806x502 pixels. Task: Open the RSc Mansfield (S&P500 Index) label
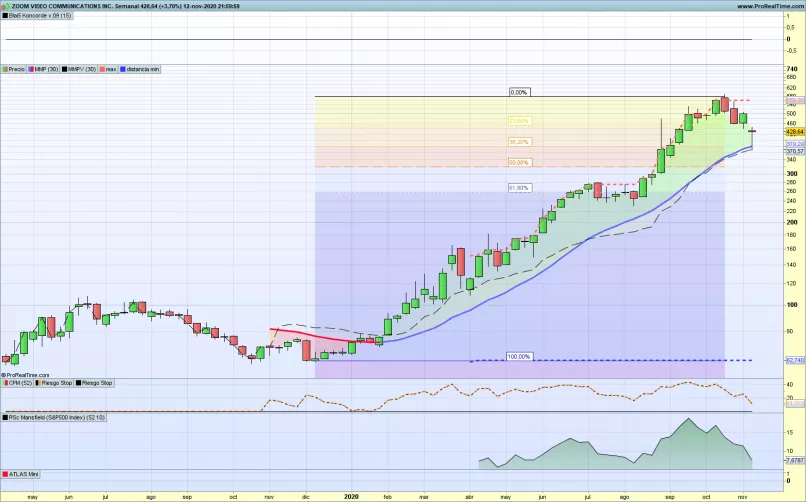click(54, 417)
